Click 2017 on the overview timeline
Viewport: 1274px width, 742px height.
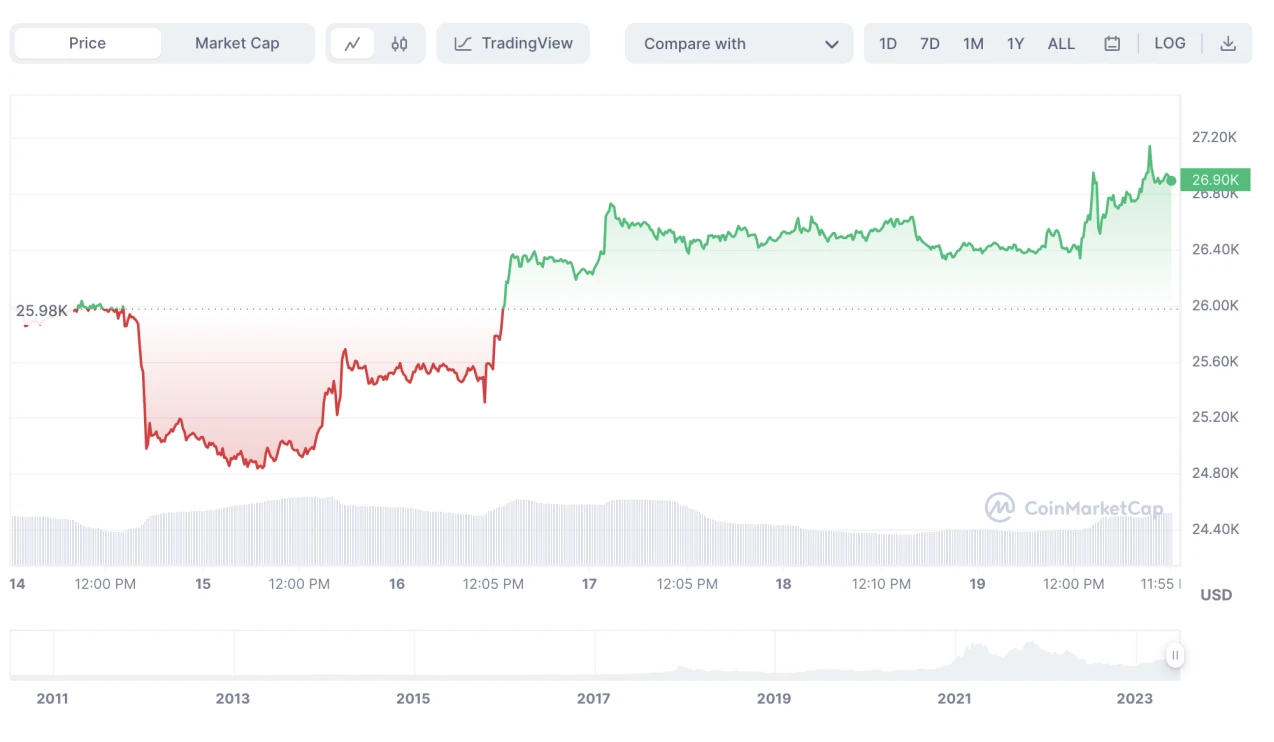tap(594, 699)
